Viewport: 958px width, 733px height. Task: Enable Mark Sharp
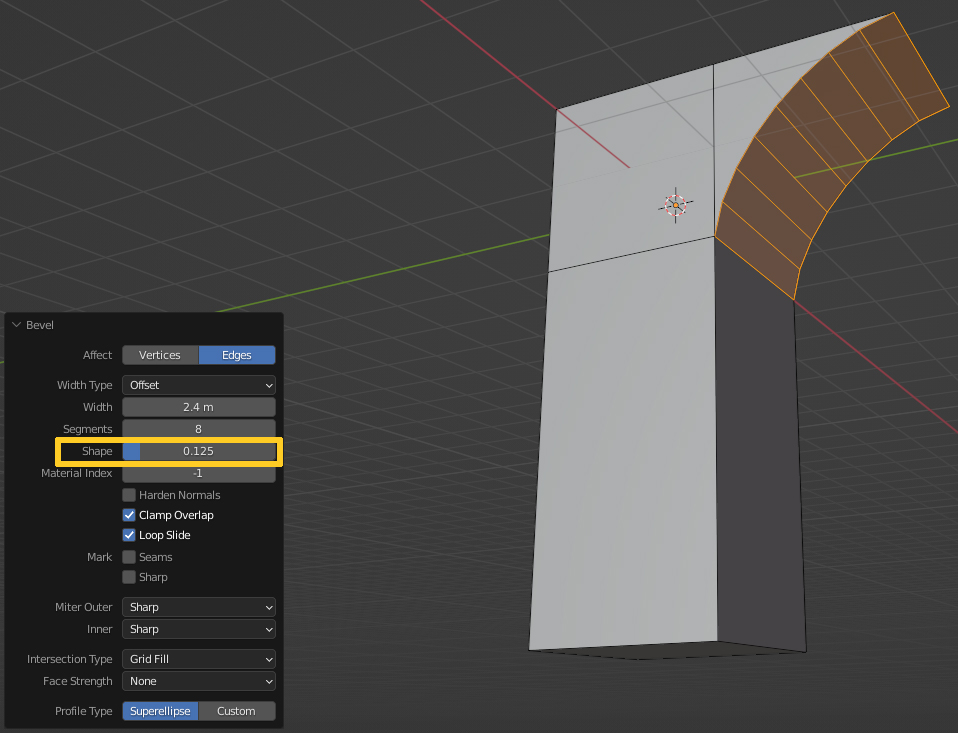click(x=128, y=576)
